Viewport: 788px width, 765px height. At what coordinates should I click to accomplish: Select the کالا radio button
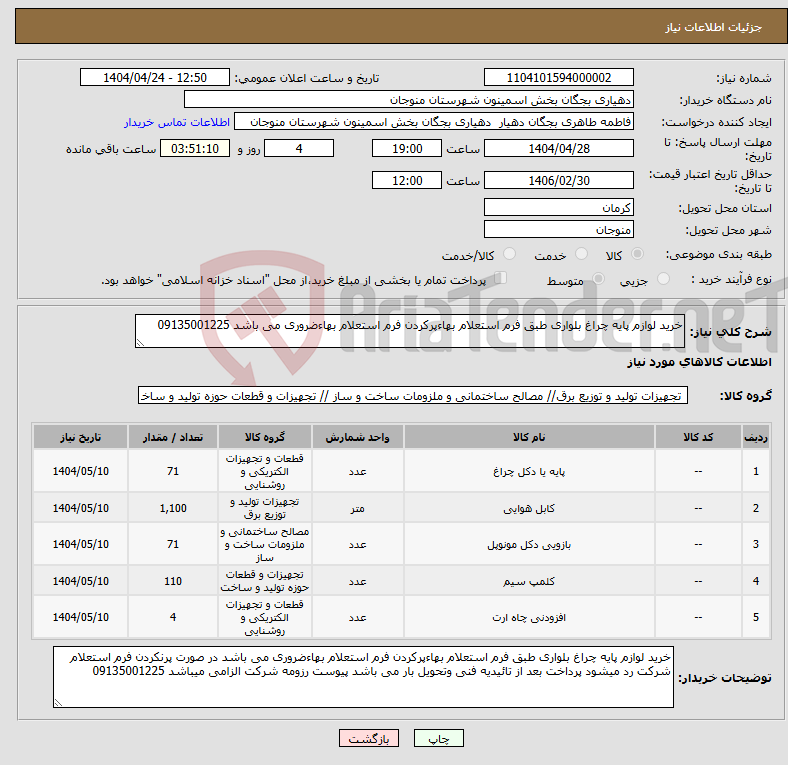(x=637, y=254)
